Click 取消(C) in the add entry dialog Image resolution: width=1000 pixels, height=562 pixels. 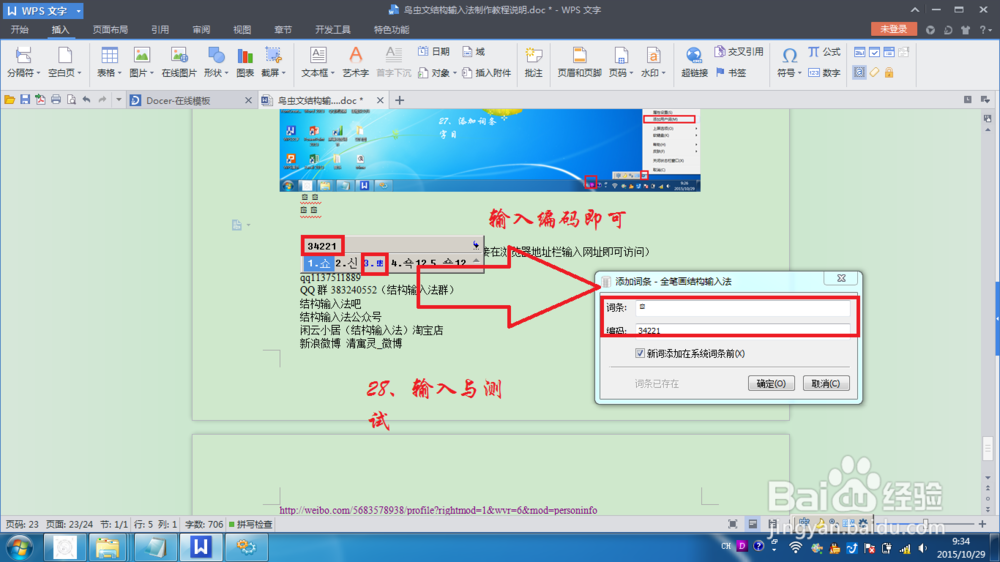826,383
